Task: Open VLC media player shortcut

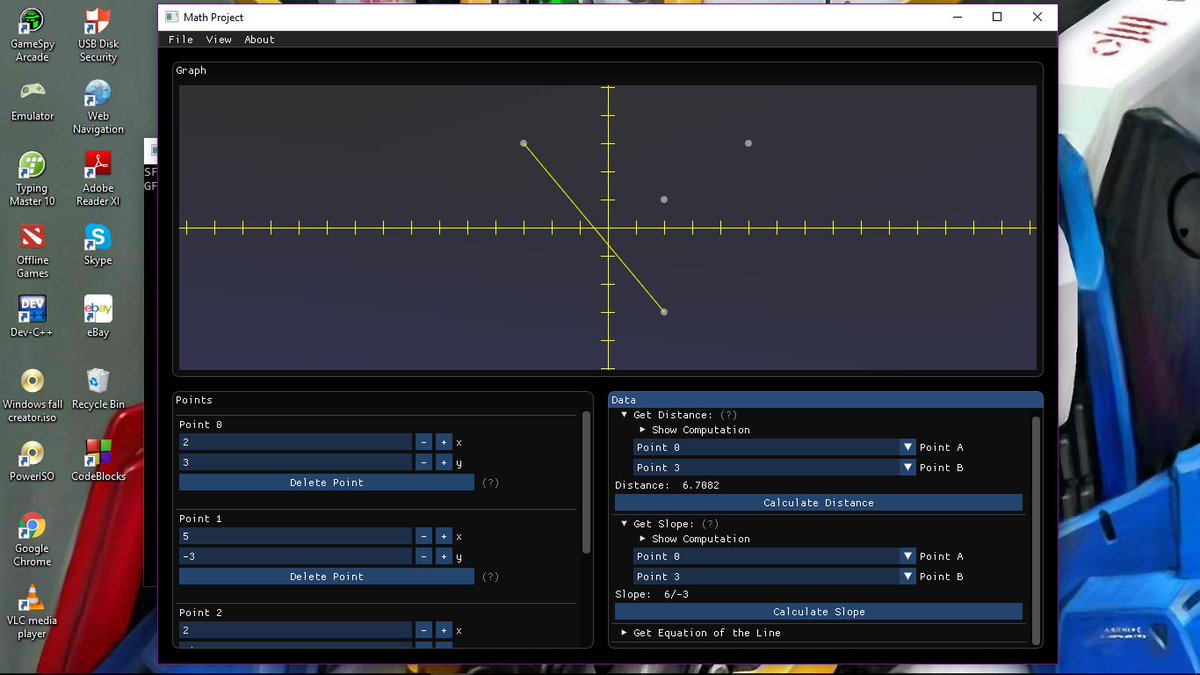Action: 32,611
